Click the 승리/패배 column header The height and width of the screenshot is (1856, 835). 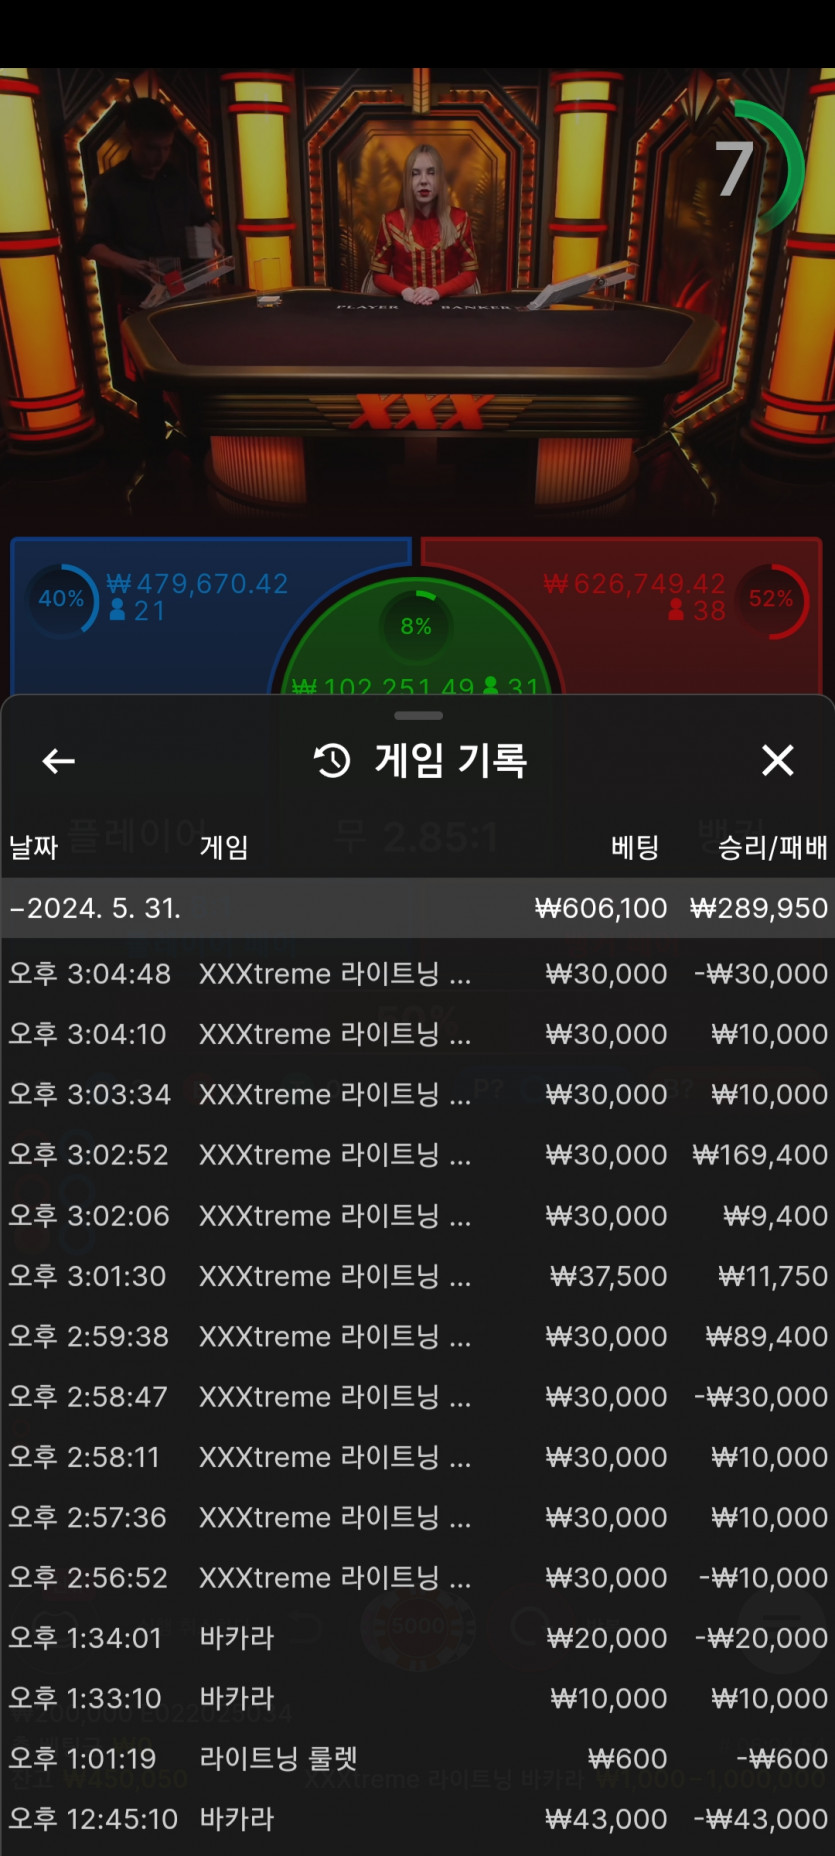tap(772, 848)
